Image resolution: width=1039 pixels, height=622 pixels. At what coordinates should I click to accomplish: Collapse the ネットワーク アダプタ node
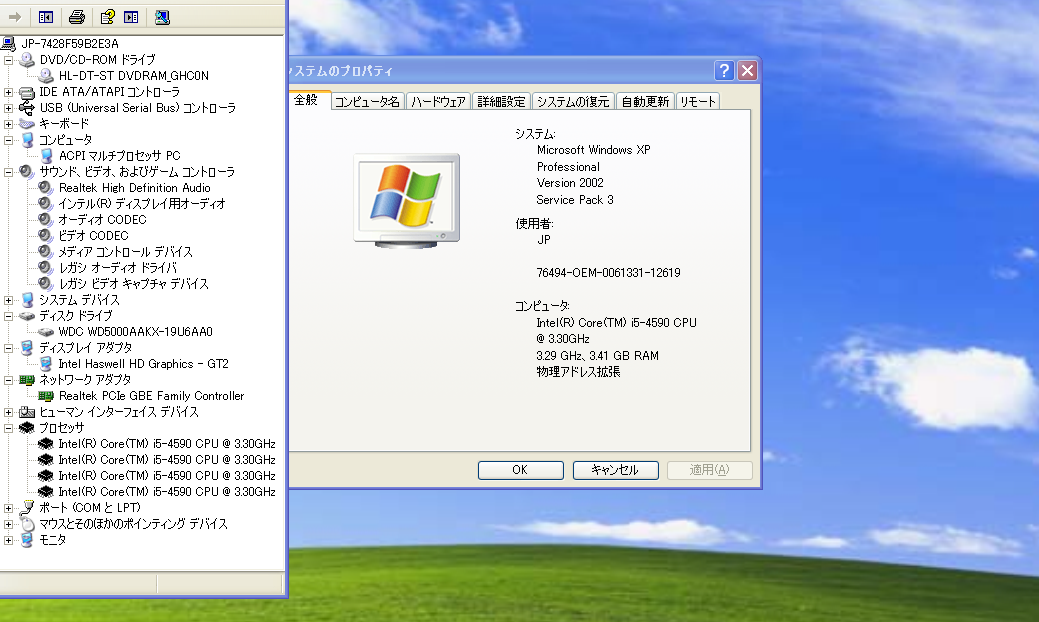click(x=9, y=380)
